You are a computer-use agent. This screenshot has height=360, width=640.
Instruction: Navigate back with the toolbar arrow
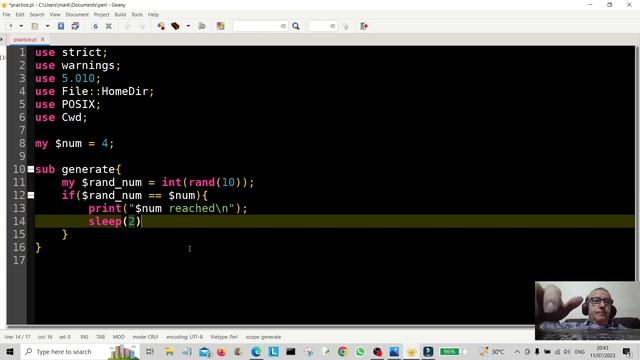127,26
